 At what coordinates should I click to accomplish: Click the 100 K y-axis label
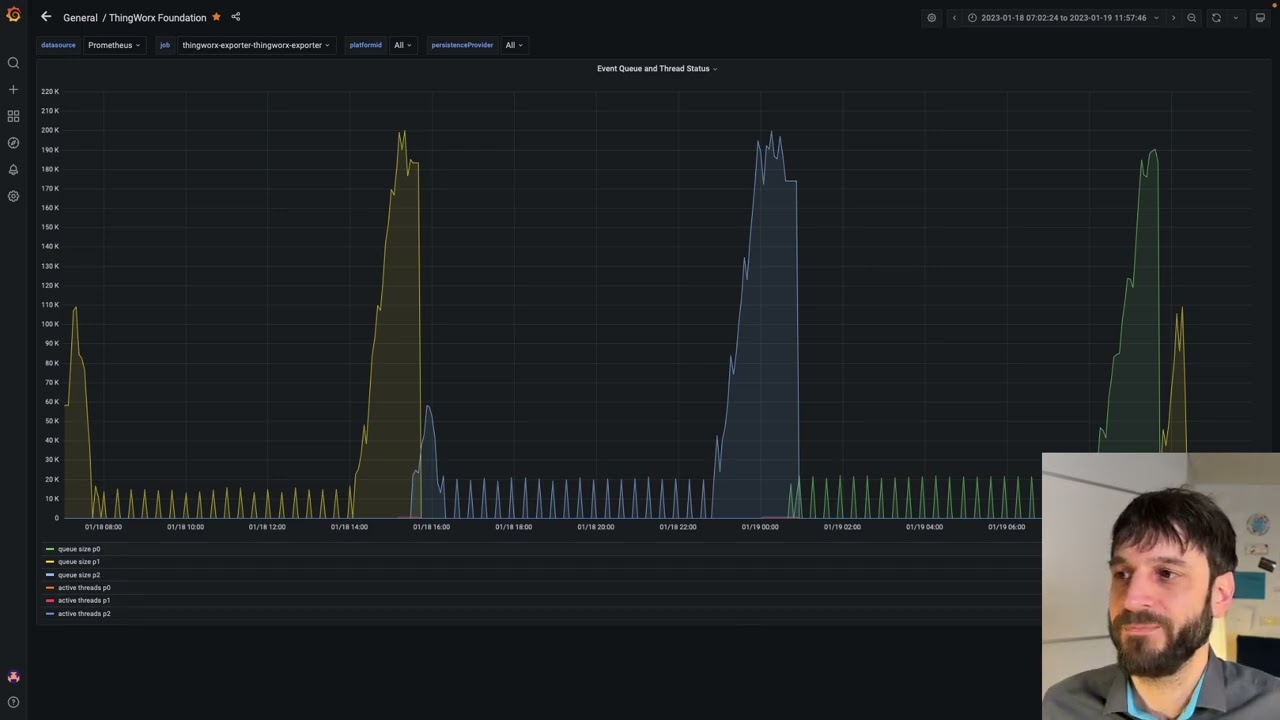coord(50,324)
